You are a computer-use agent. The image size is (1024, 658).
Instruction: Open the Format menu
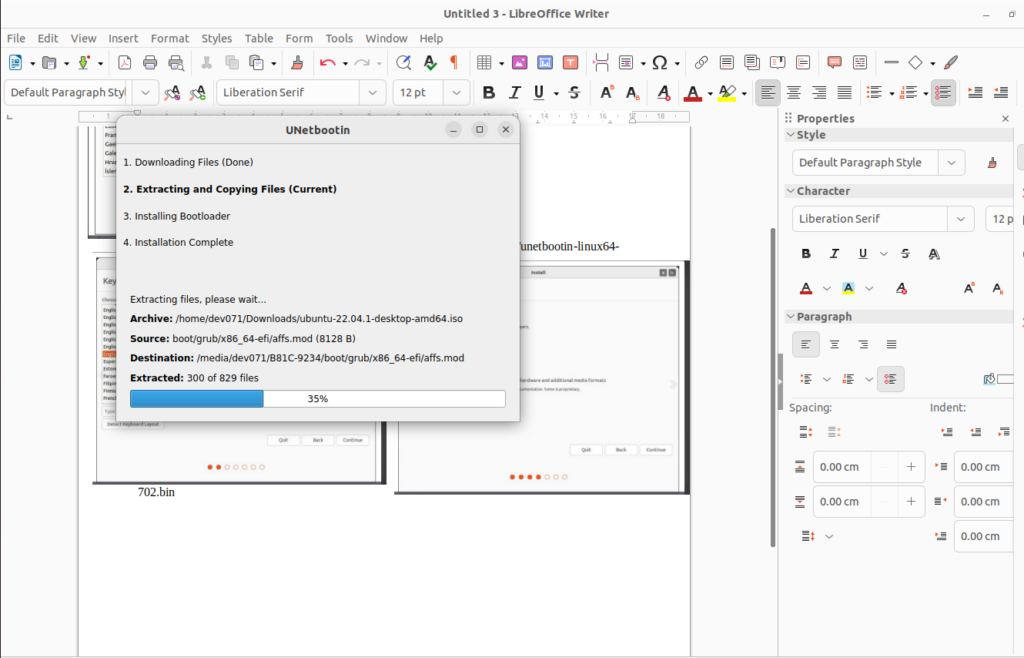170,39
